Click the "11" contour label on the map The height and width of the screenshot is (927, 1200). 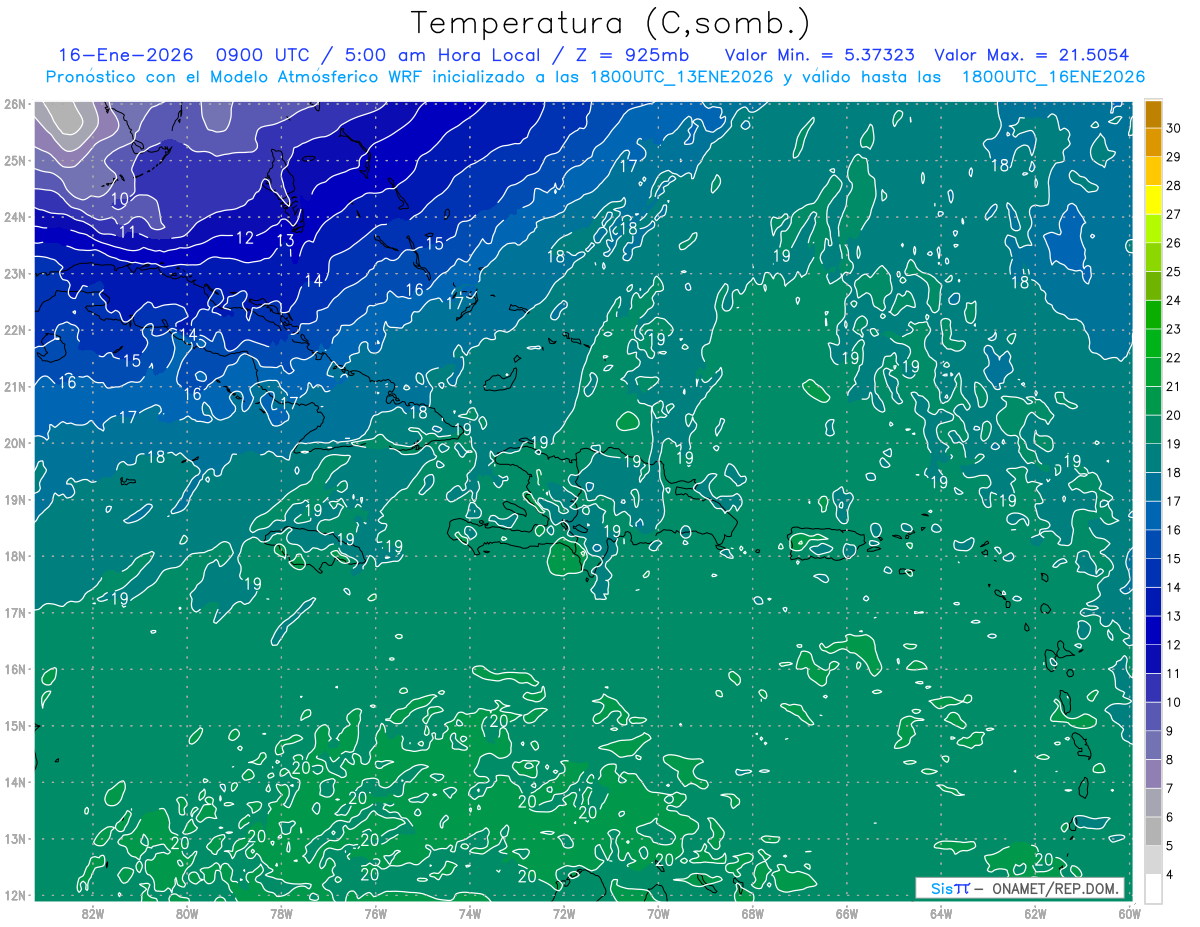coord(127,232)
